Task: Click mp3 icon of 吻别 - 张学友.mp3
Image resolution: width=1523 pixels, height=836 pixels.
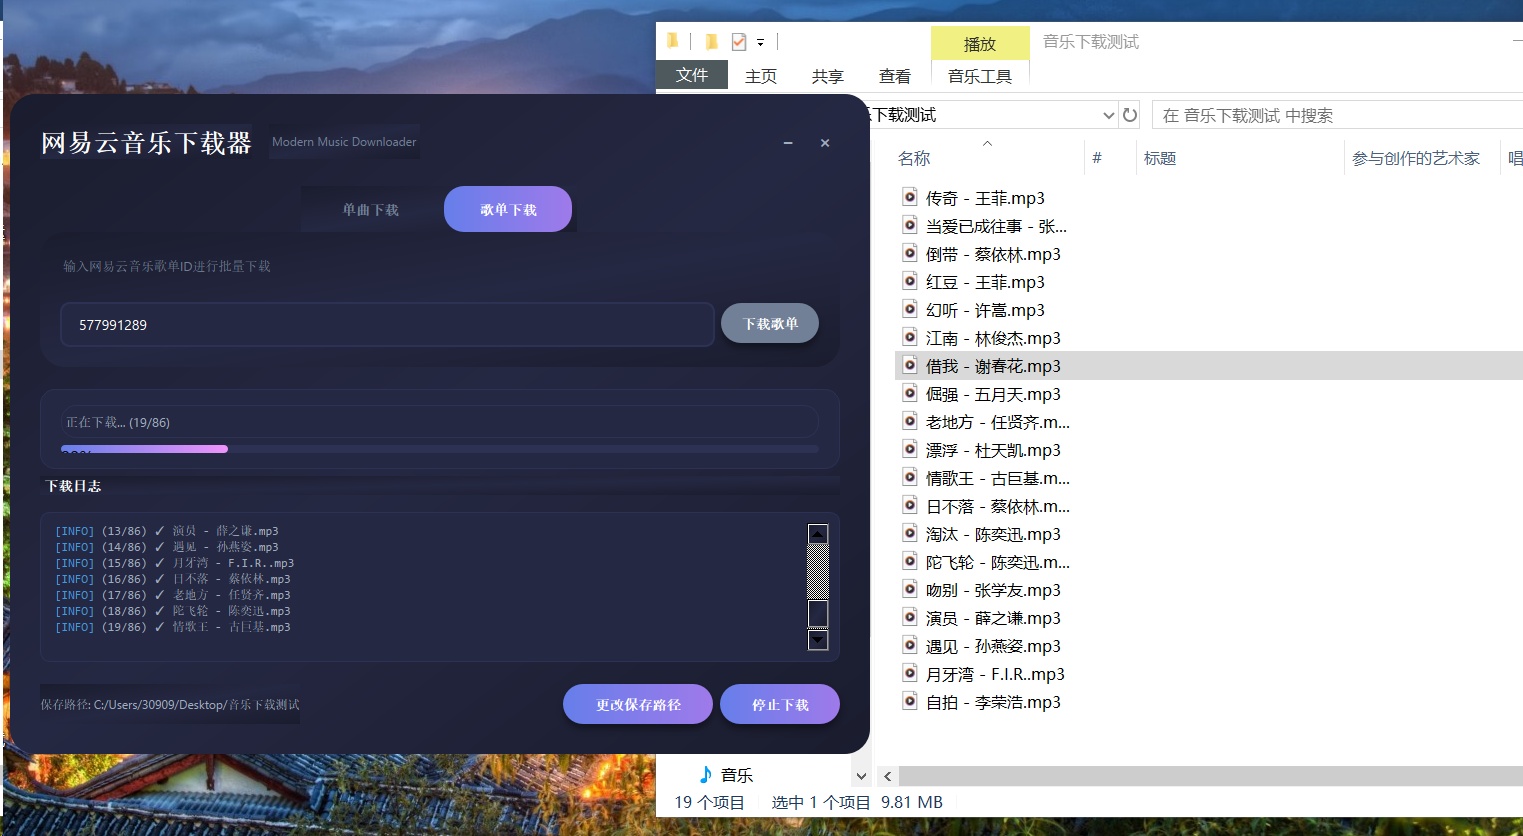Action: pos(910,589)
